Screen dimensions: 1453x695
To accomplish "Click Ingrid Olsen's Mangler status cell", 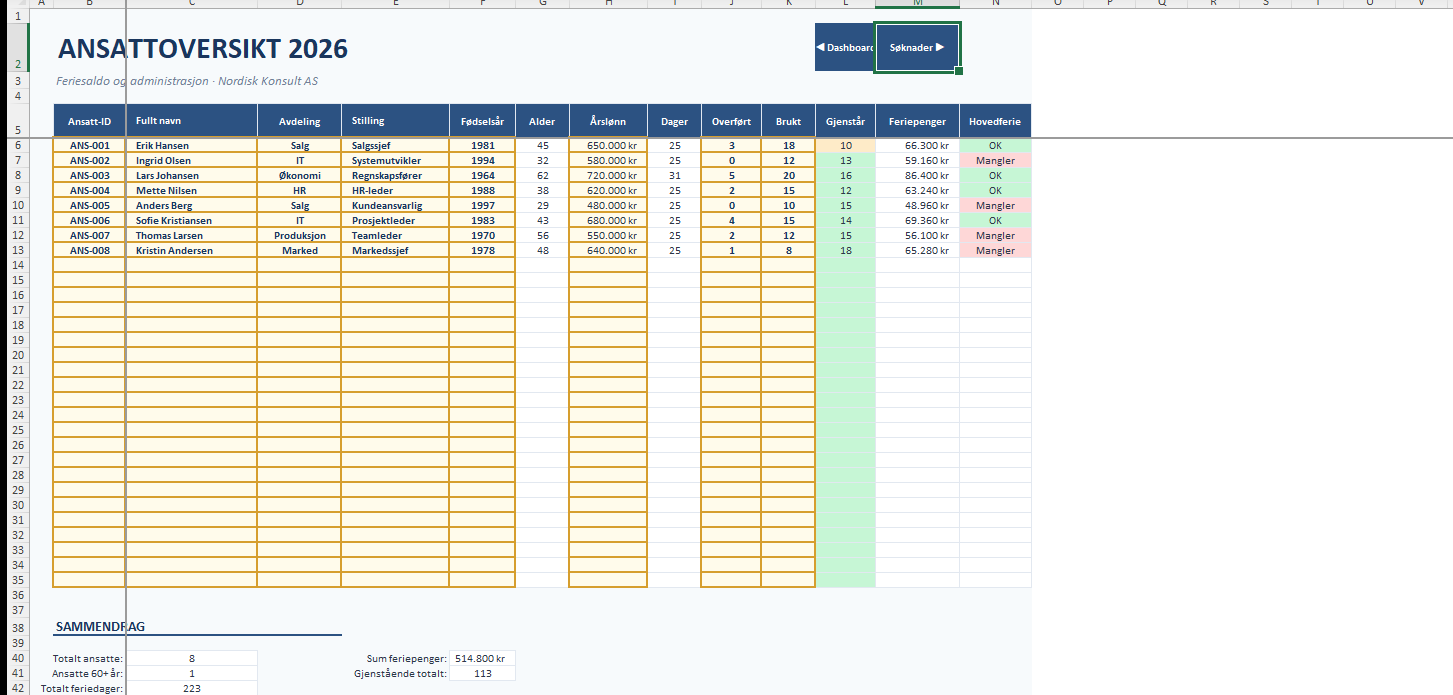I will tap(995, 160).
